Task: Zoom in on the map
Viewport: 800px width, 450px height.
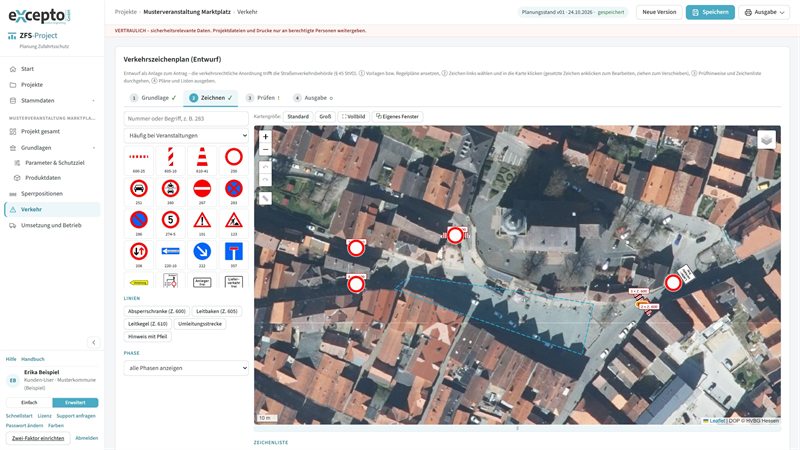Action: point(265,137)
